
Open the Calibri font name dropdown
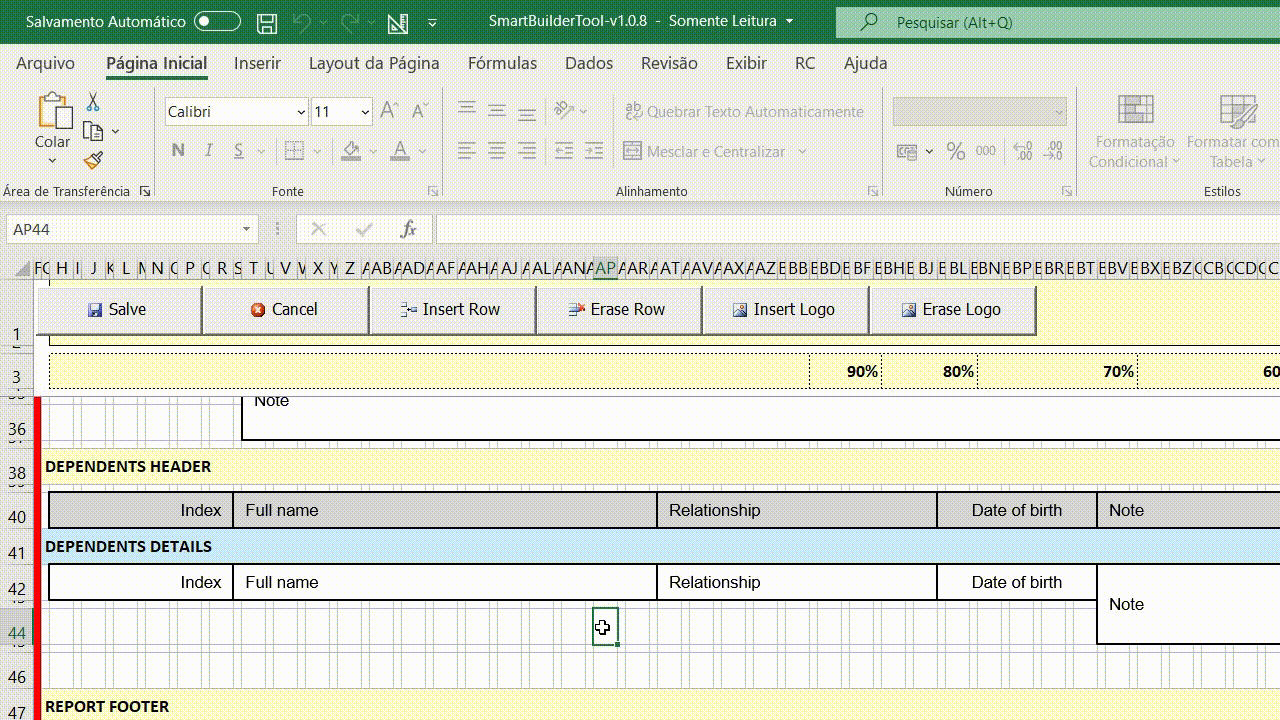click(301, 112)
